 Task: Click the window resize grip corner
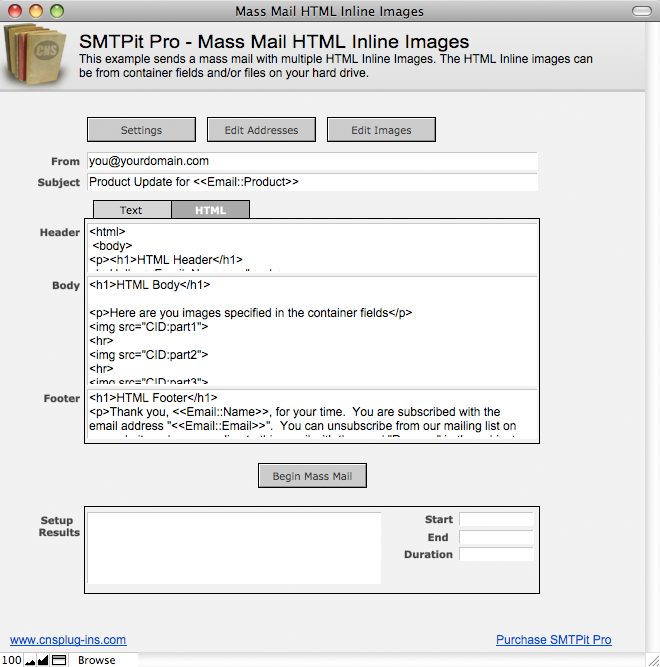tap(653, 660)
